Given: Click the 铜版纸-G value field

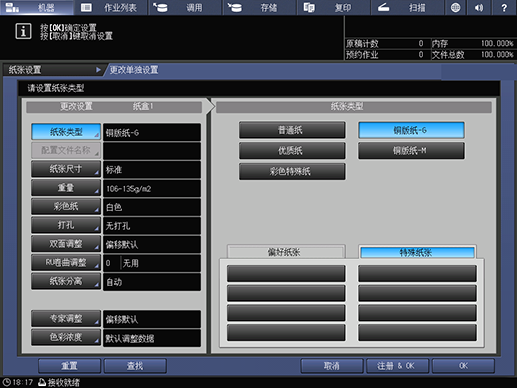Looking at the screenshot, I should pyautogui.click(x=152, y=133).
